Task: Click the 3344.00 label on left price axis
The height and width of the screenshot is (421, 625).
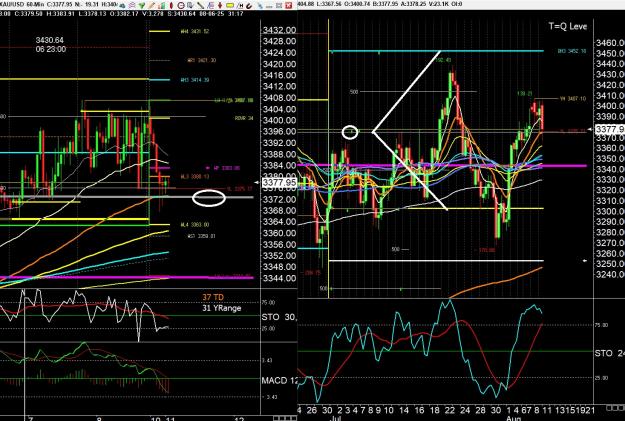Action: coord(279,278)
